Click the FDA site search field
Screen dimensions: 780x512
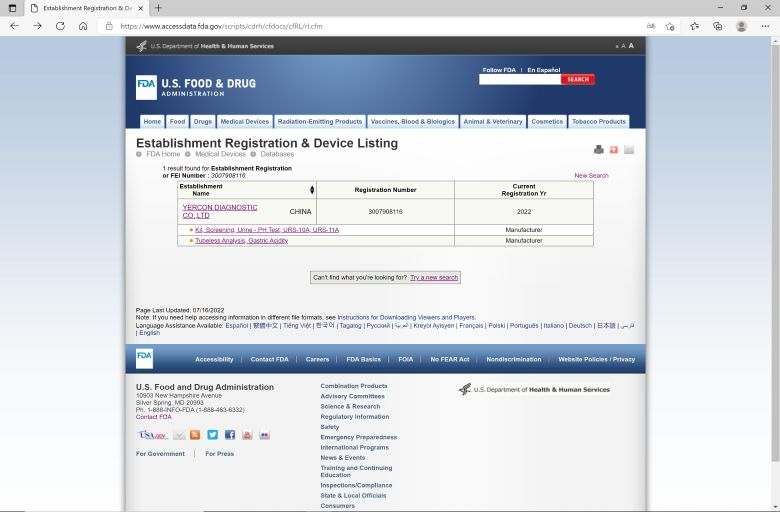click(x=520, y=80)
